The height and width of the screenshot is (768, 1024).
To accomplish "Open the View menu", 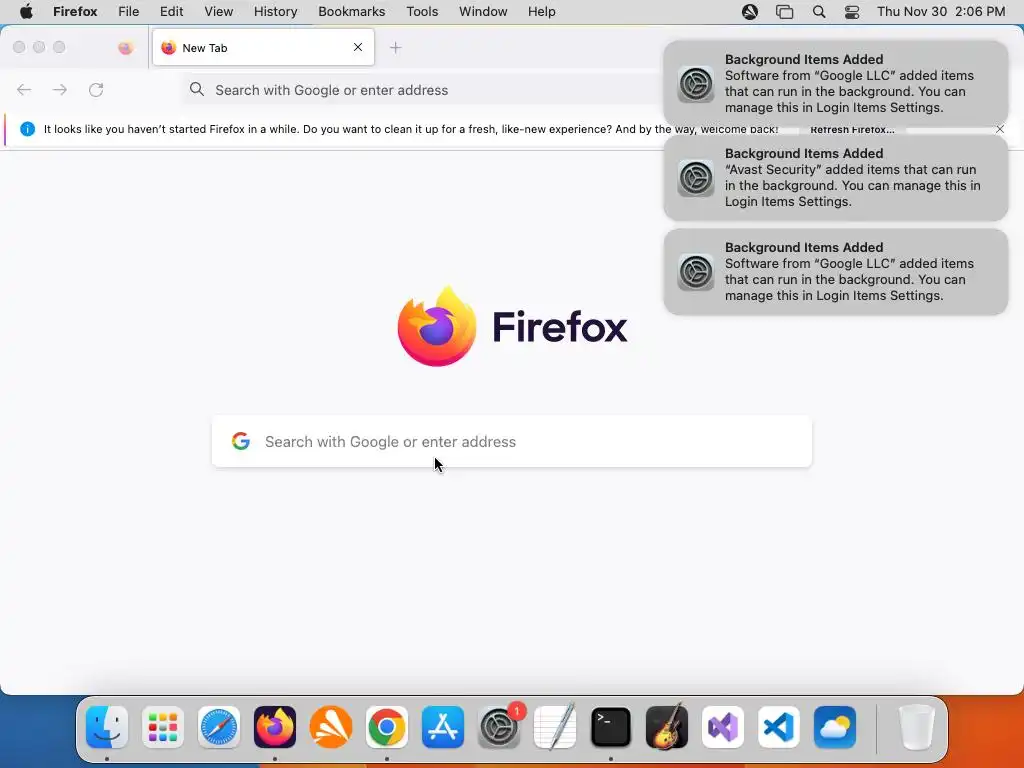I will coord(219,11).
